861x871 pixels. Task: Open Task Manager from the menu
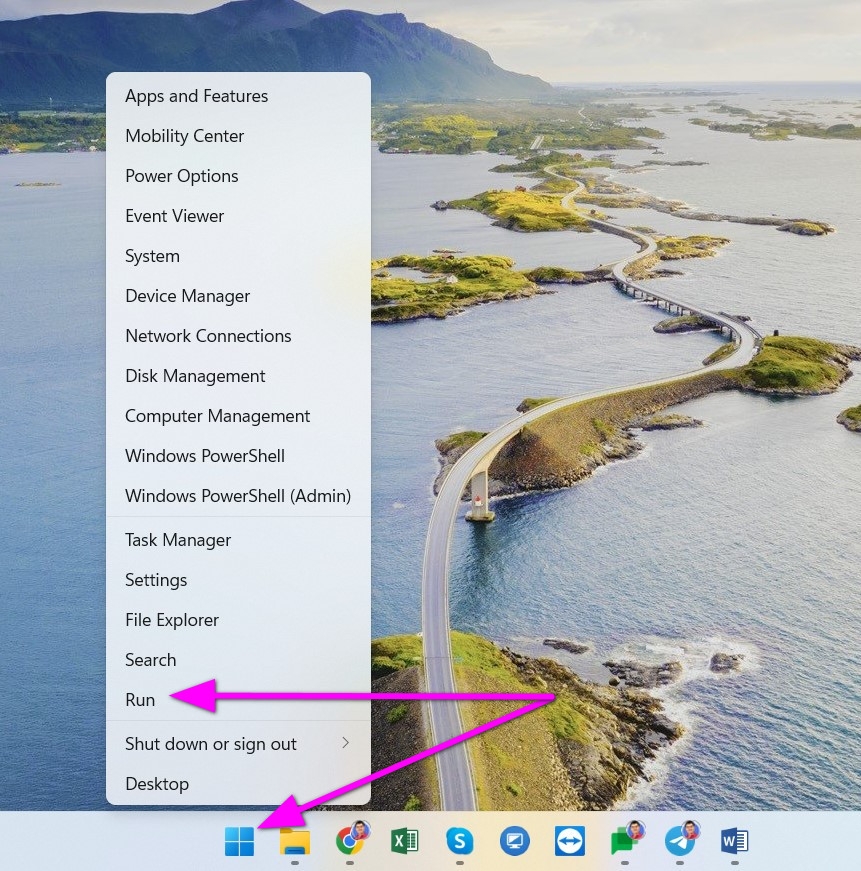[x=178, y=540]
